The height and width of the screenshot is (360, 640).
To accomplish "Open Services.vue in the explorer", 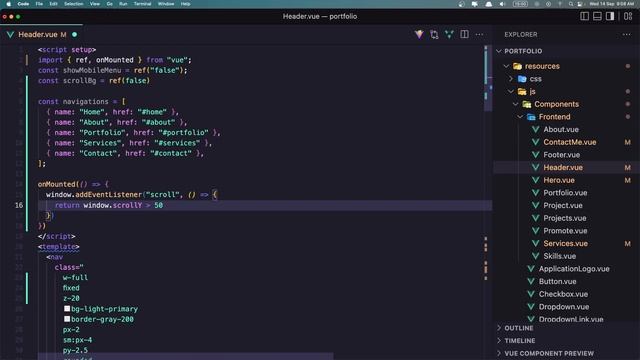I will tap(567, 243).
